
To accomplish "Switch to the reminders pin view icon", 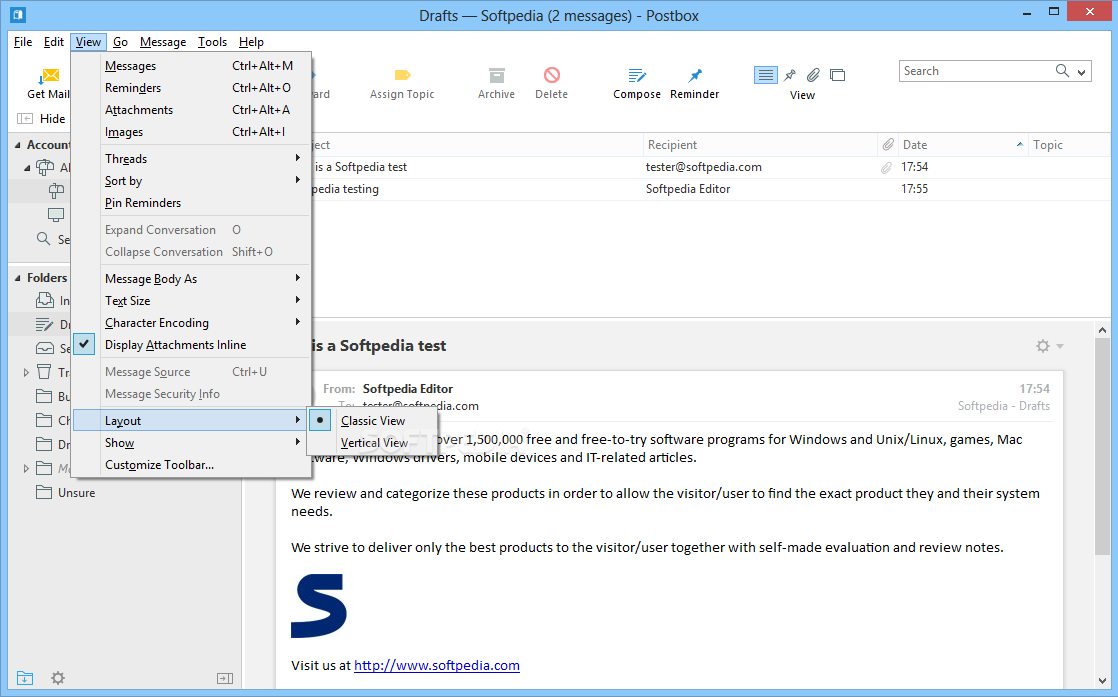I will click(790, 75).
